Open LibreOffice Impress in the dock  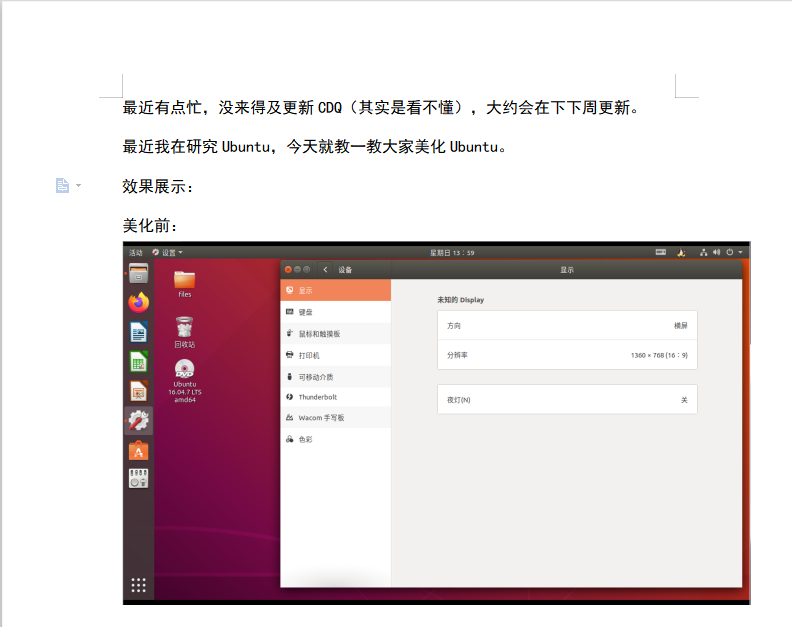click(x=138, y=391)
